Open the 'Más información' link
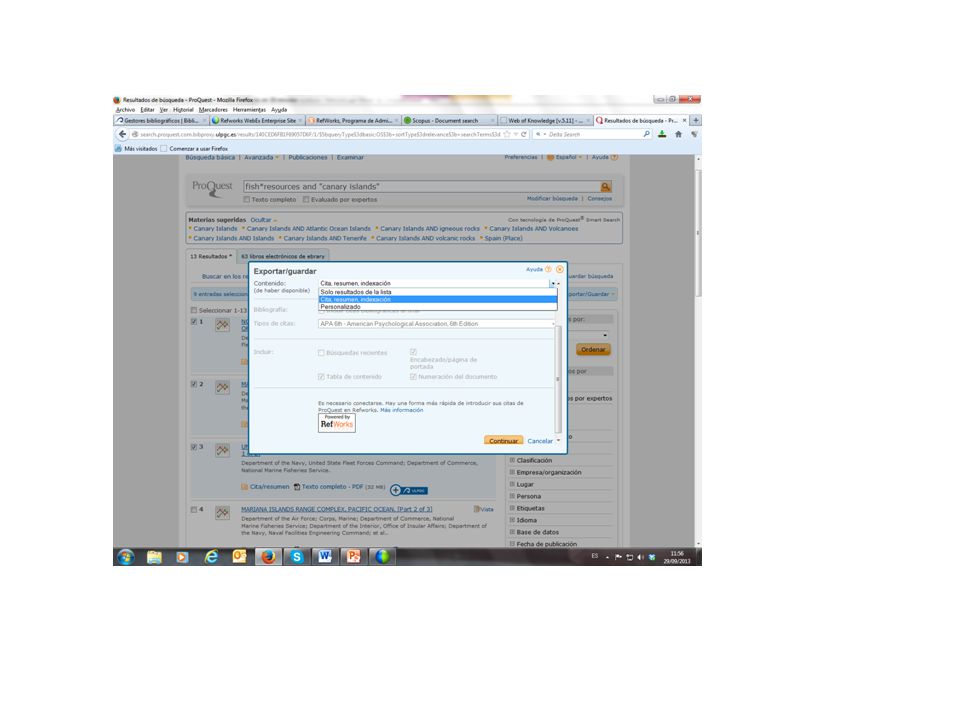The height and width of the screenshot is (720, 960). pyautogui.click(x=402, y=410)
